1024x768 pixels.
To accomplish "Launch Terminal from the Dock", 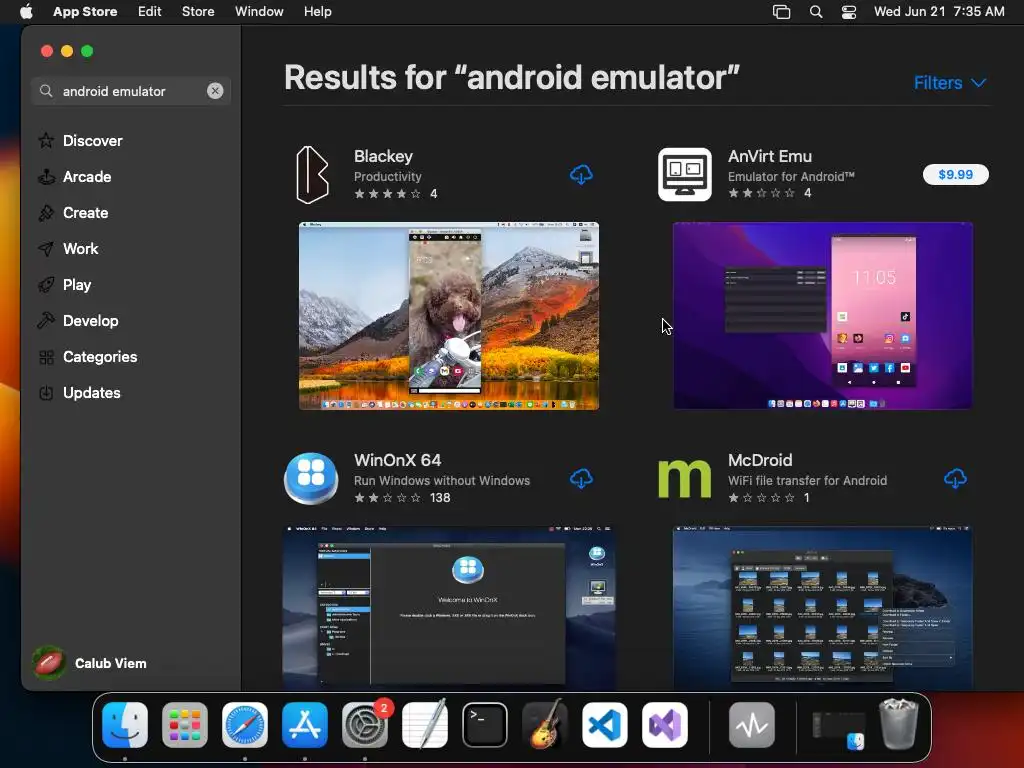I will pos(485,725).
